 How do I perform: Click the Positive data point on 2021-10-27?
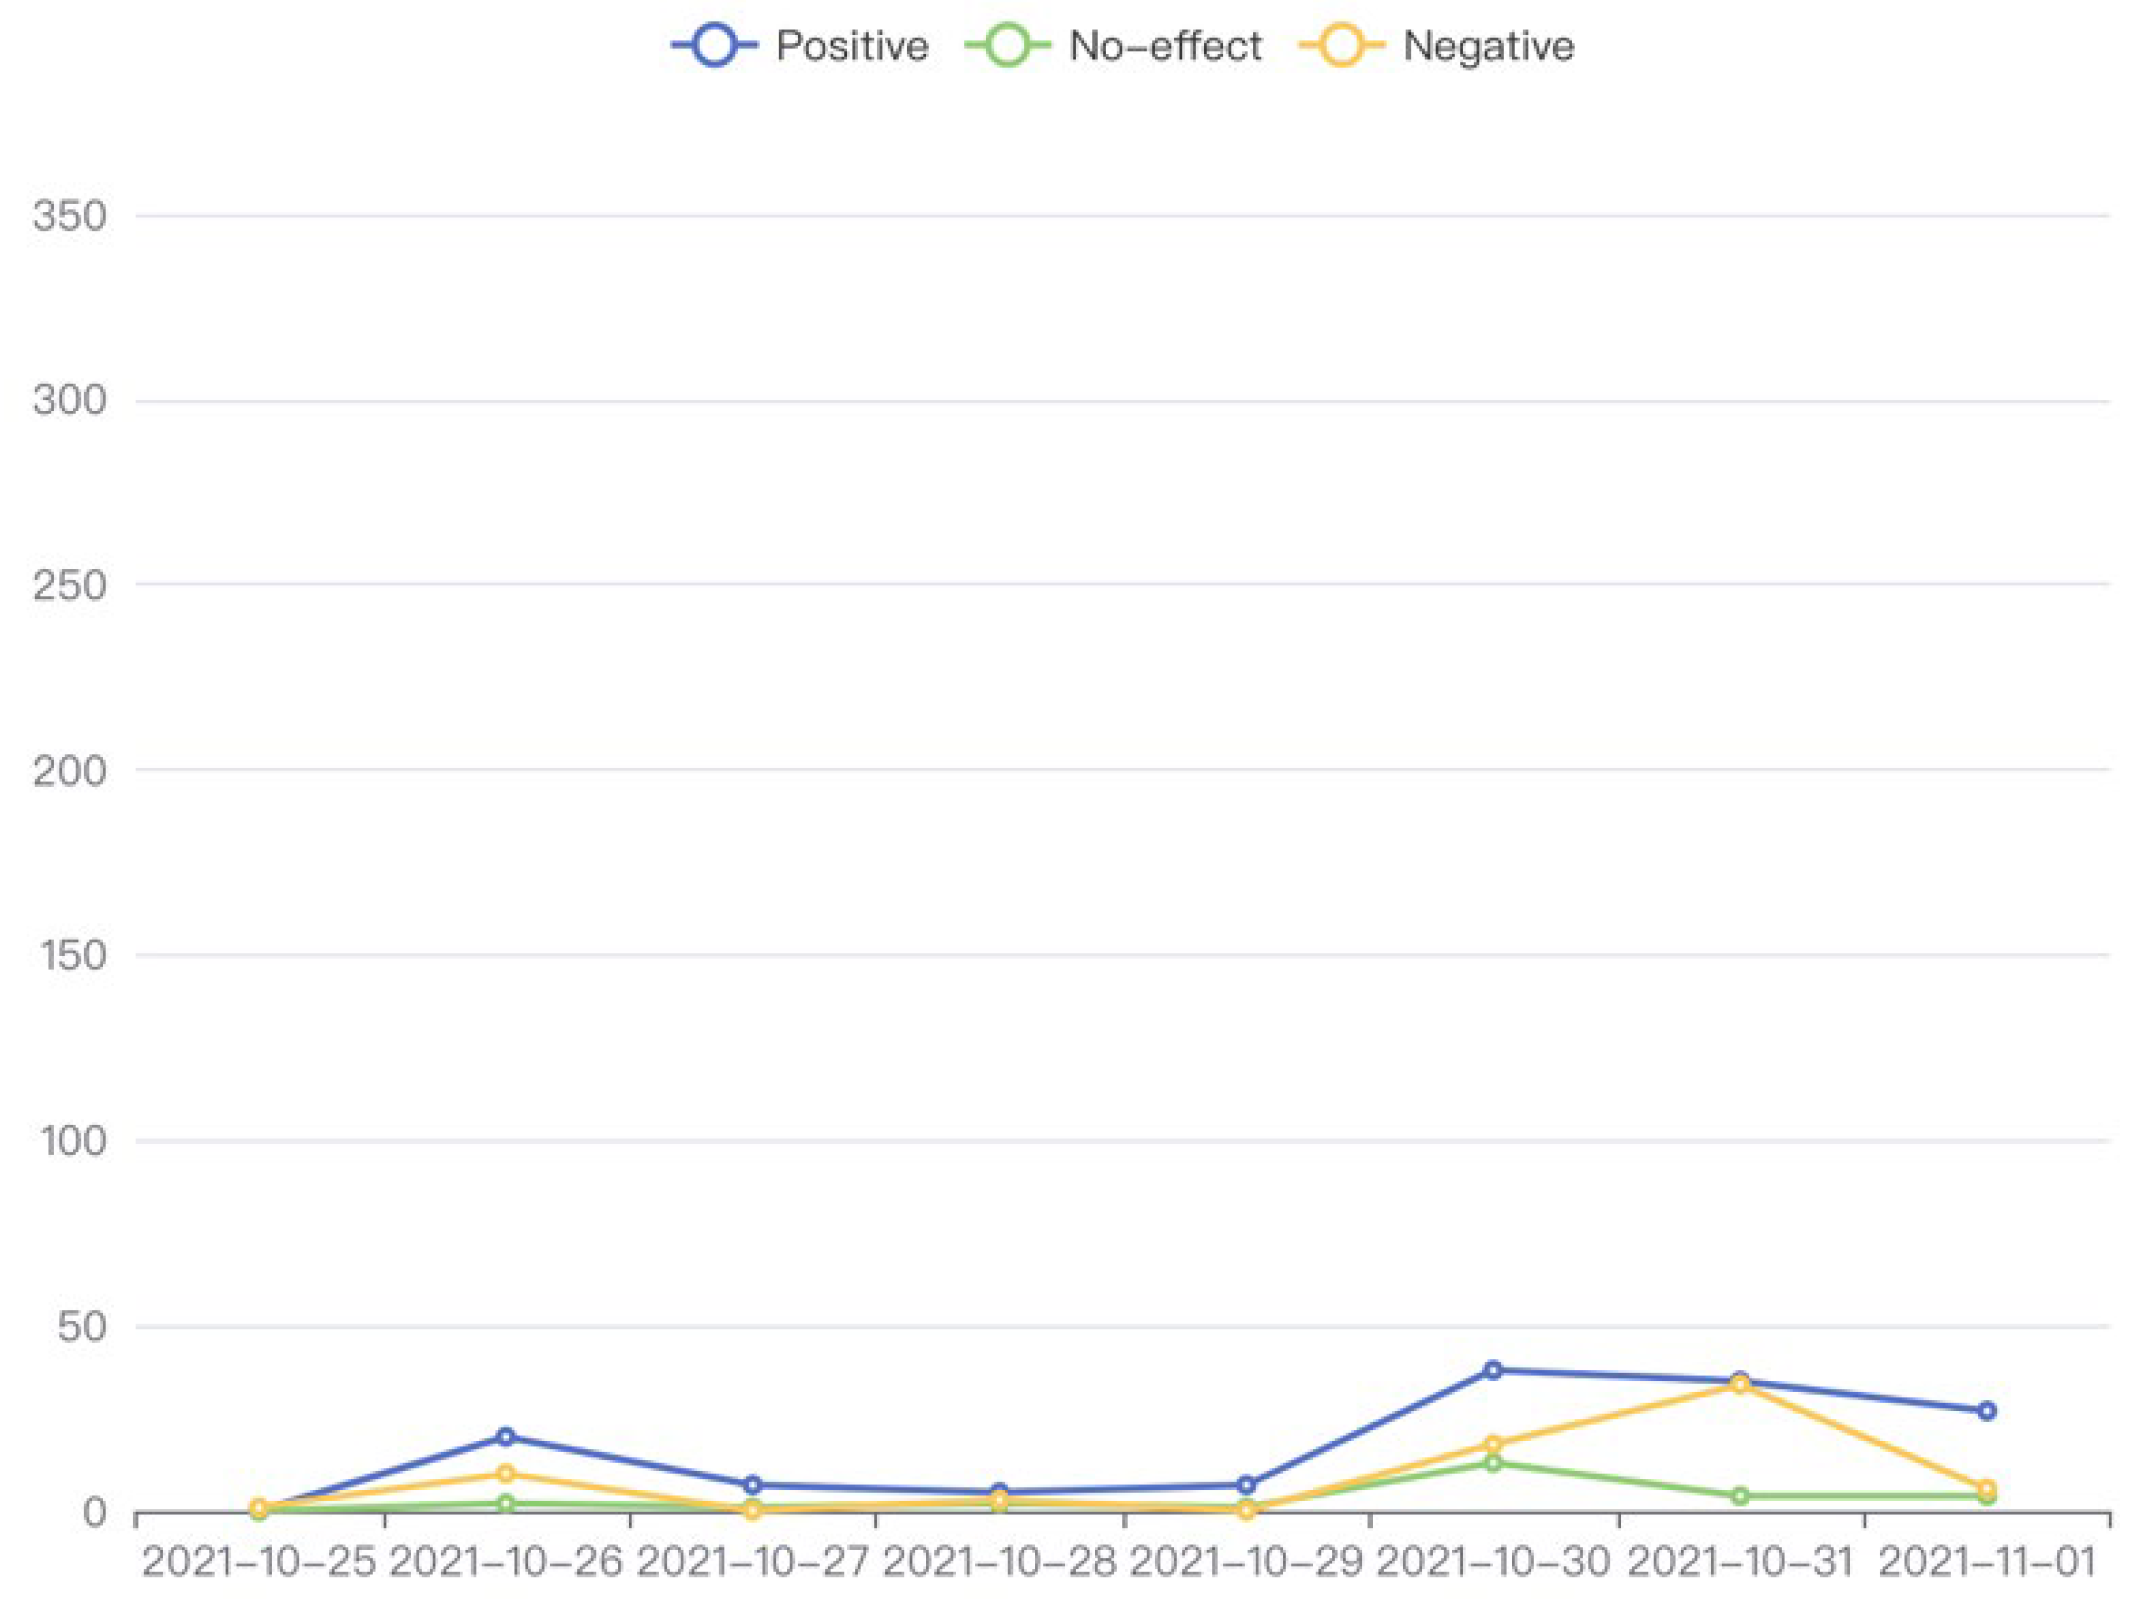click(753, 1485)
